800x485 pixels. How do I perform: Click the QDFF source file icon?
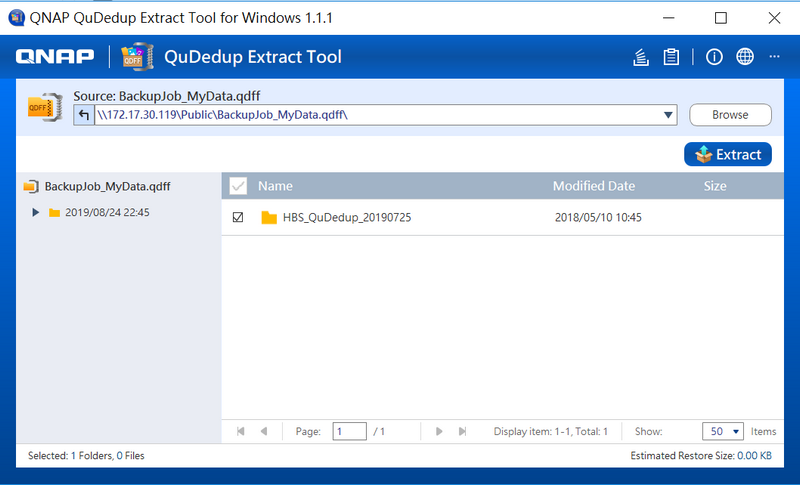pos(45,107)
